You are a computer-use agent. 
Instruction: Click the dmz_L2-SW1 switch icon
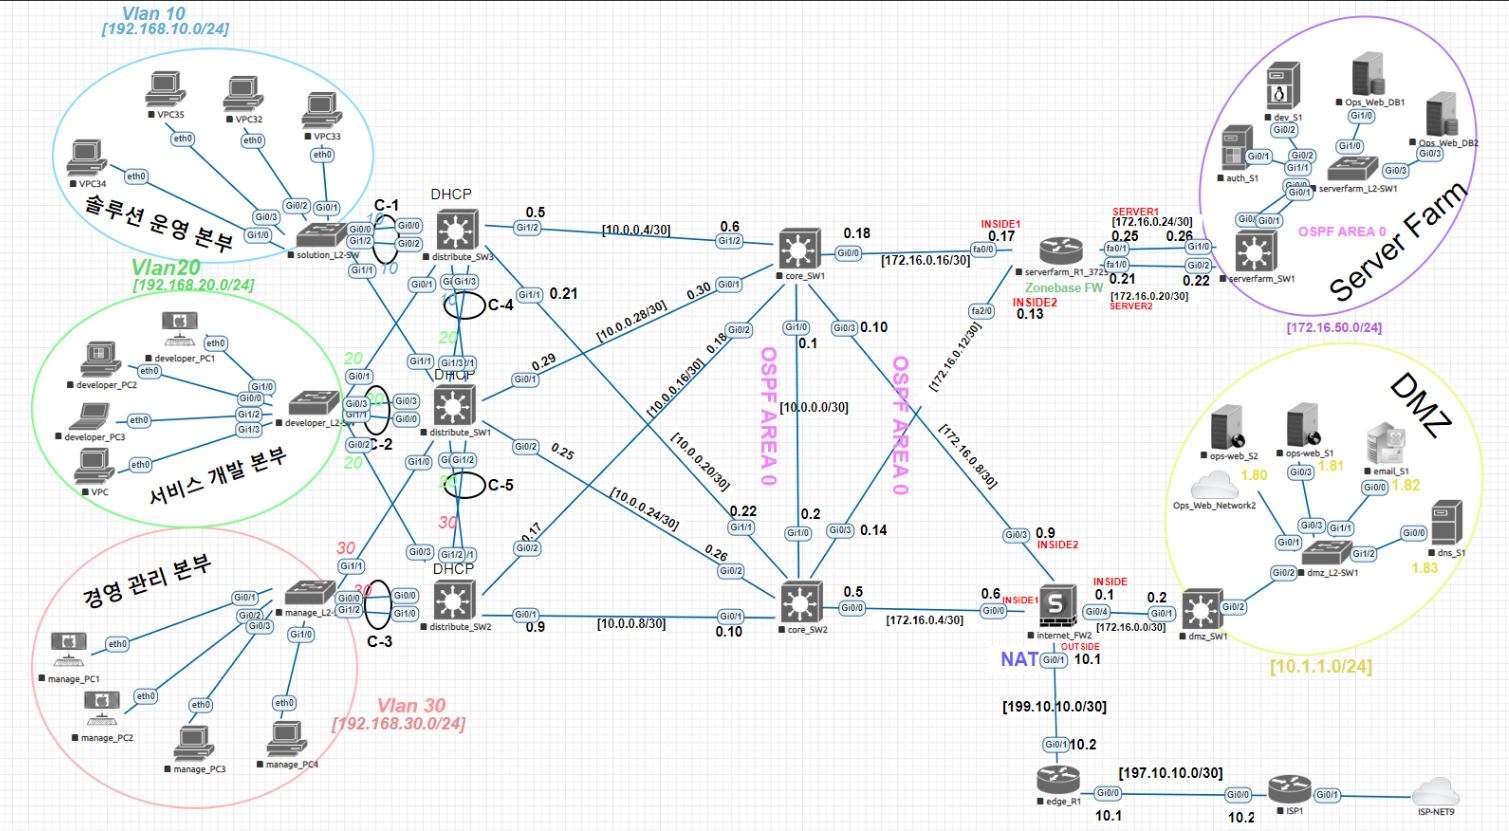coord(1327,553)
